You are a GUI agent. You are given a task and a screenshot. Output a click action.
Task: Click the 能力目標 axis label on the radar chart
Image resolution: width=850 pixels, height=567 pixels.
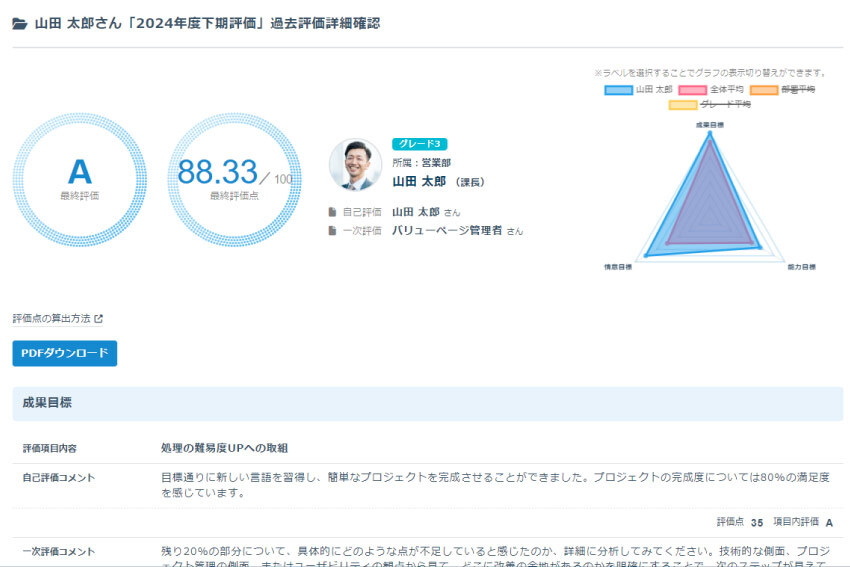tap(802, 267)
